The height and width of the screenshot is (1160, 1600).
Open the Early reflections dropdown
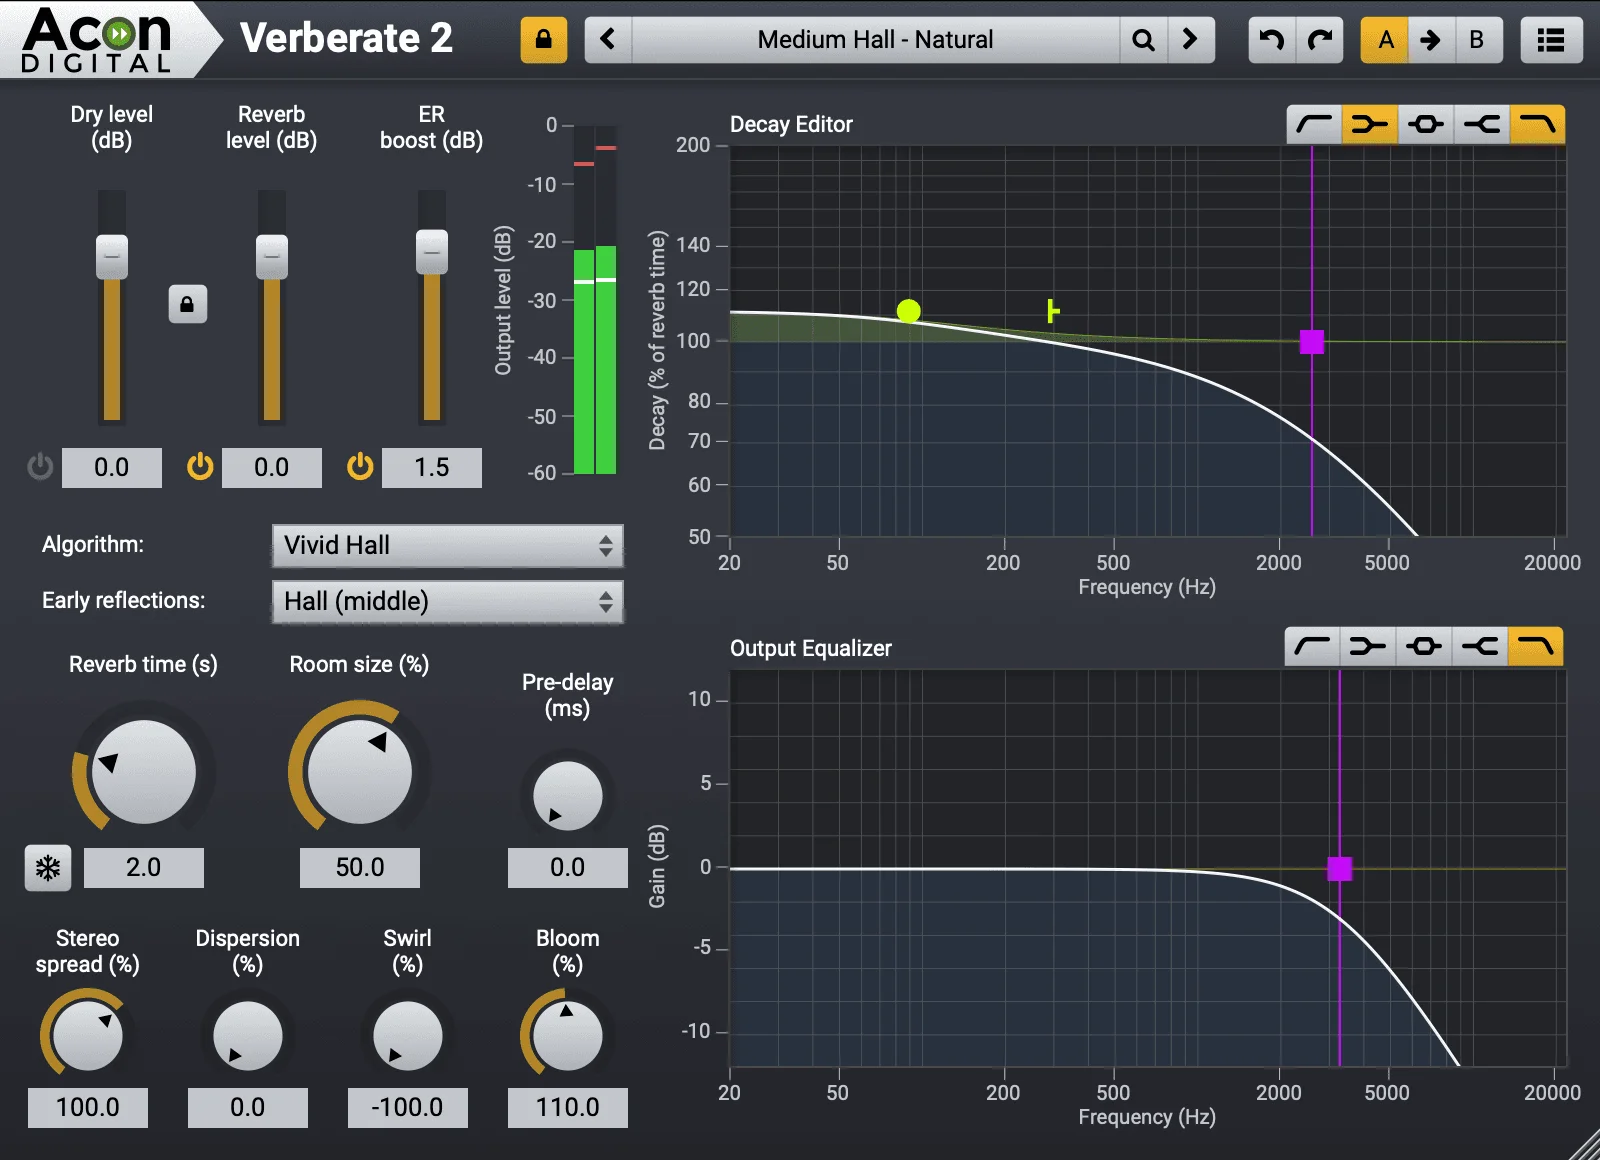(447, 602)
